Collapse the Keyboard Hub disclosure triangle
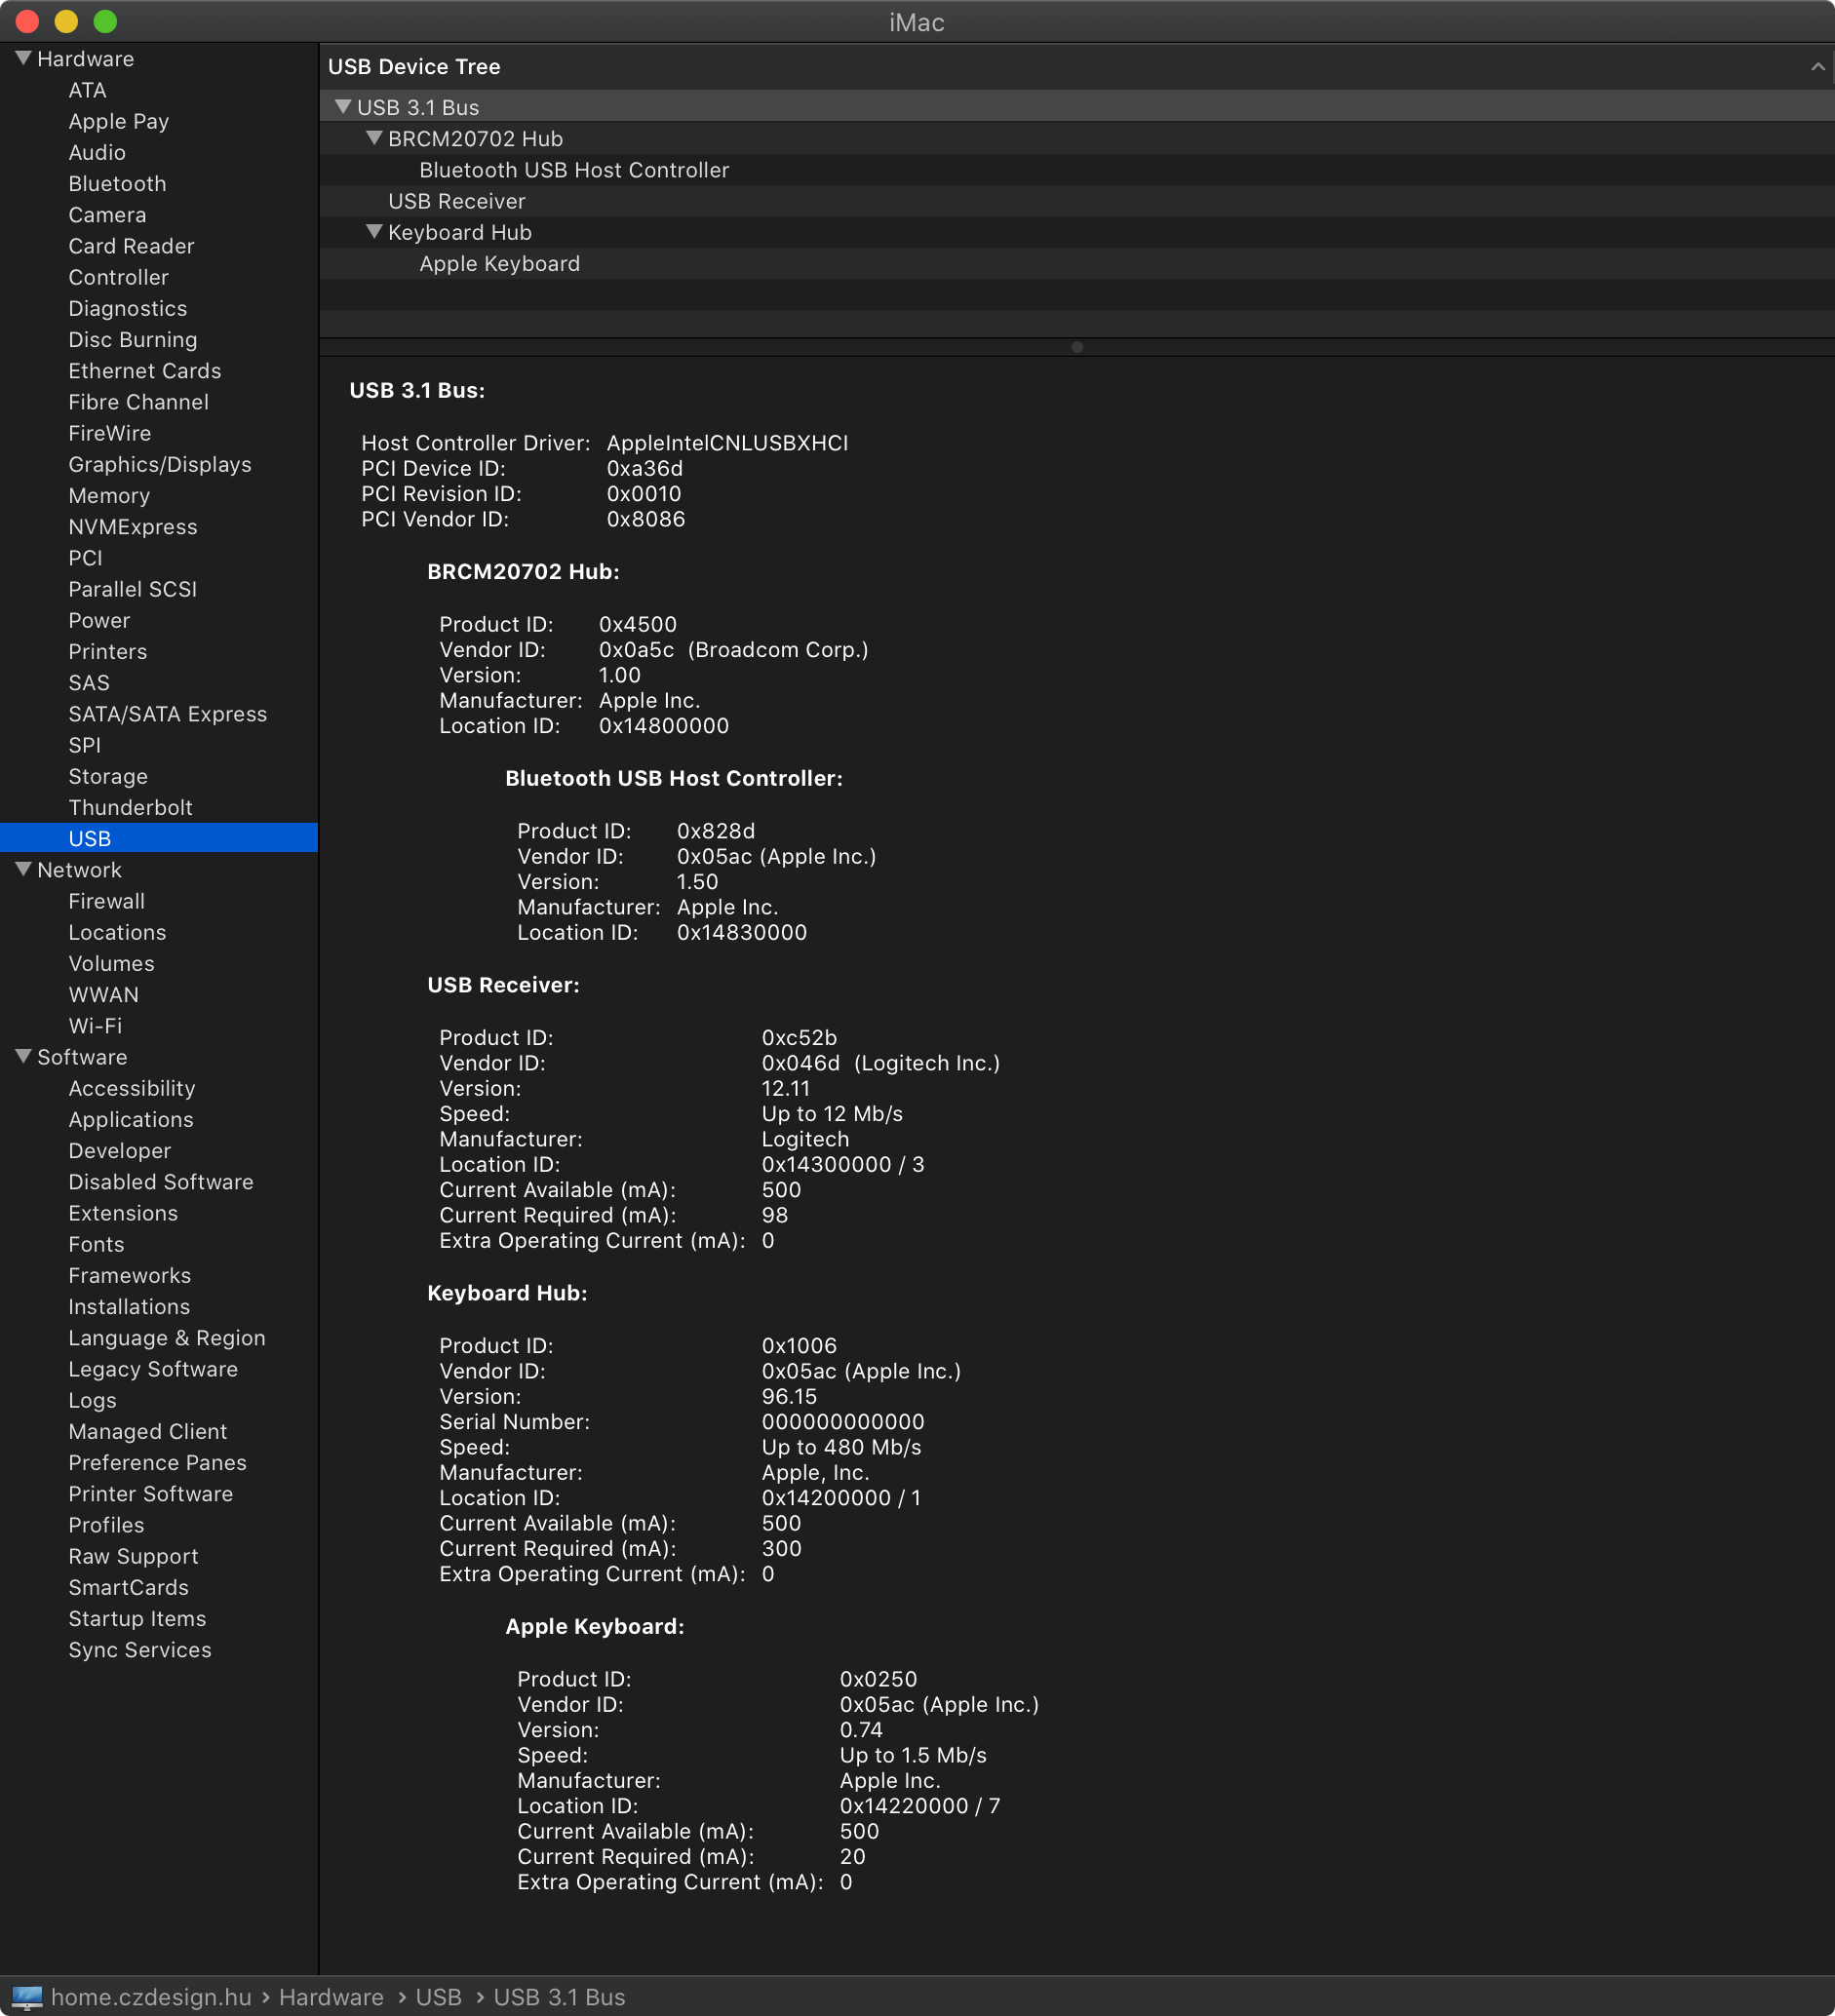The image size is (1835, 2016). (x=374, y=231)
